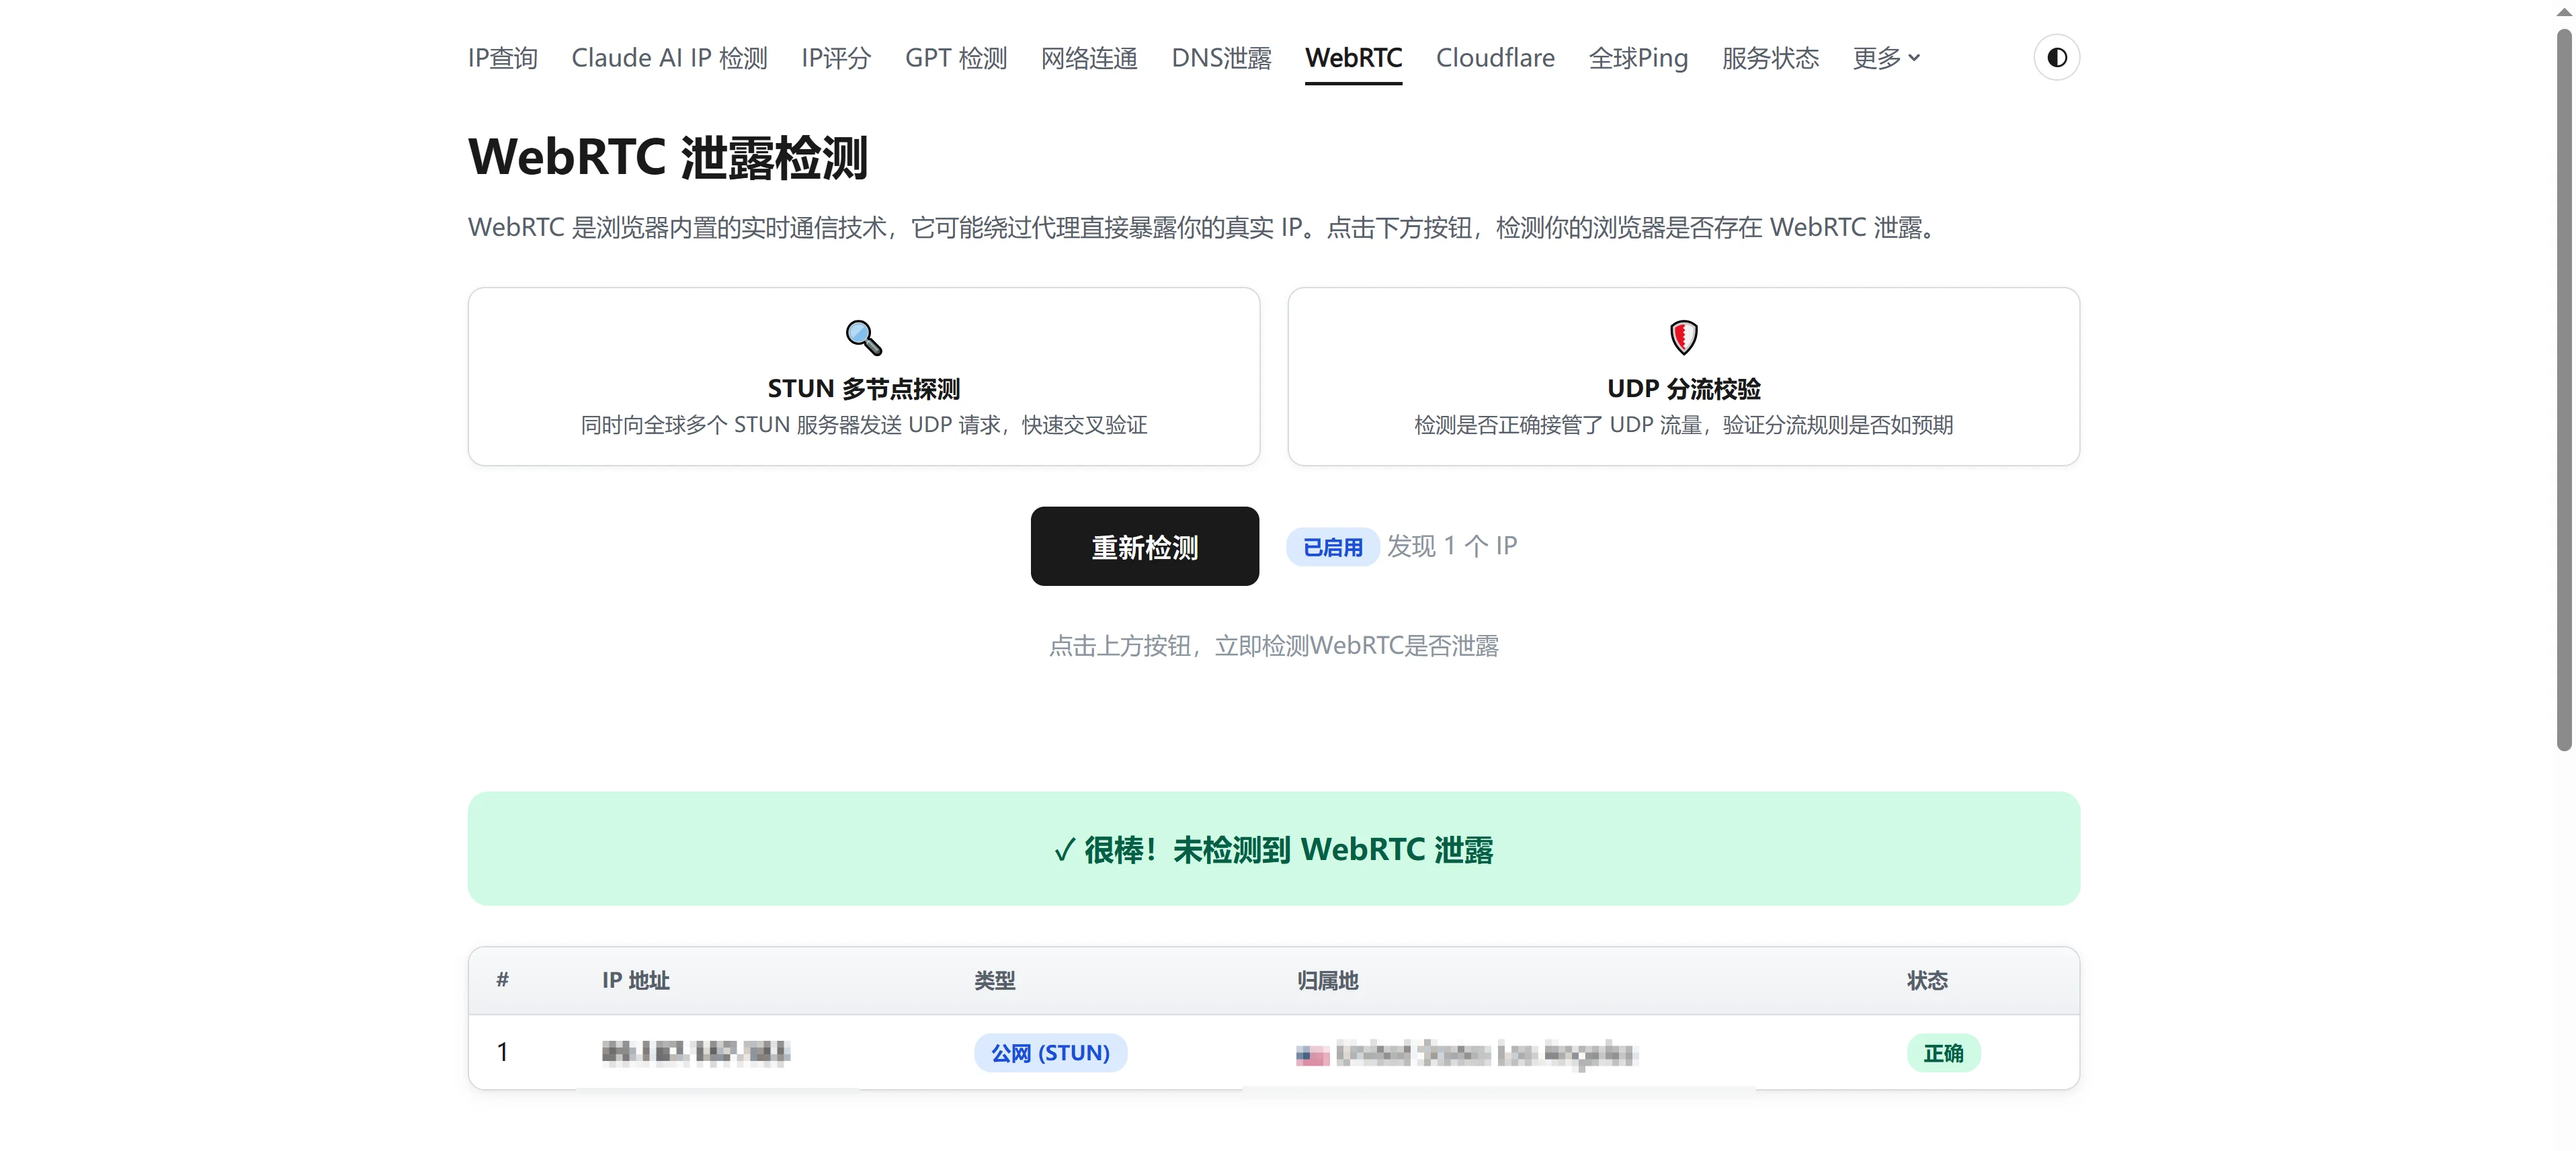Navigate to DNS泄露 tab
This screenshot has width=2576, height=1151.
coord(1221,58)
